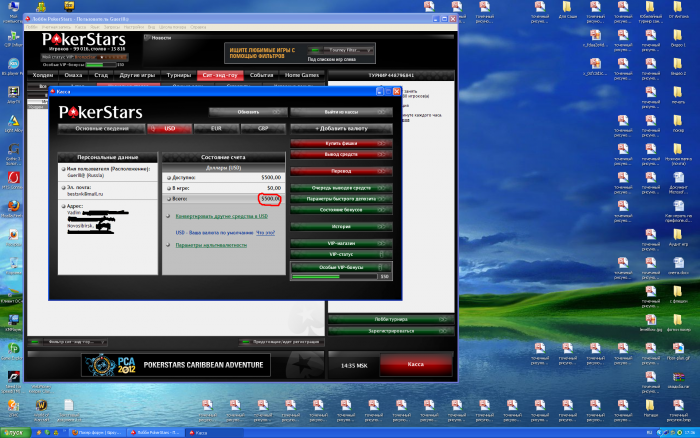Open Основные сведения tab in cashier
Viewport: 700px width, 438px height.
pos(102,129)
